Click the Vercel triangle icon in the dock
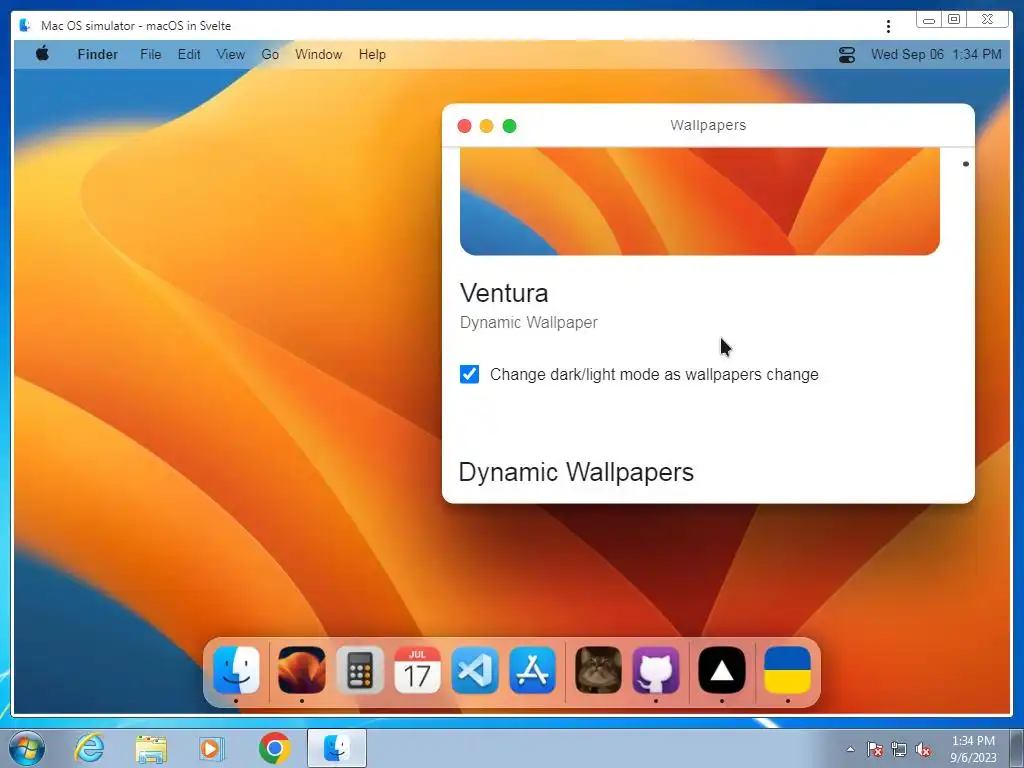This screenshot has width=1024, height=768. pos(722,670)
